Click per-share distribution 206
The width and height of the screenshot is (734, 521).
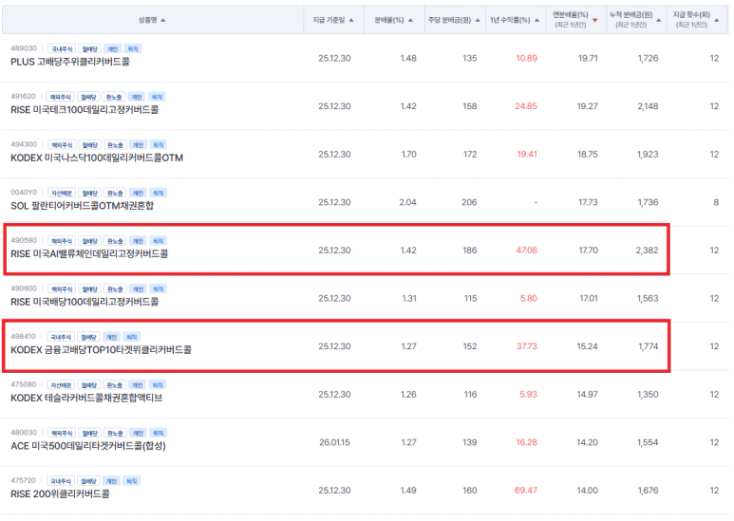(469, 202)
